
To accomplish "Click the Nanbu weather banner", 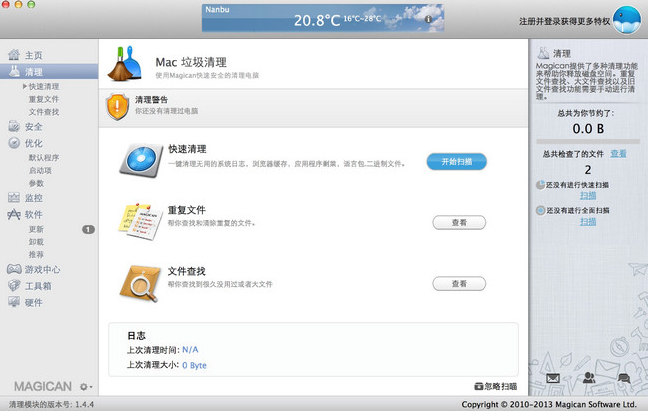I will (323, 18).
